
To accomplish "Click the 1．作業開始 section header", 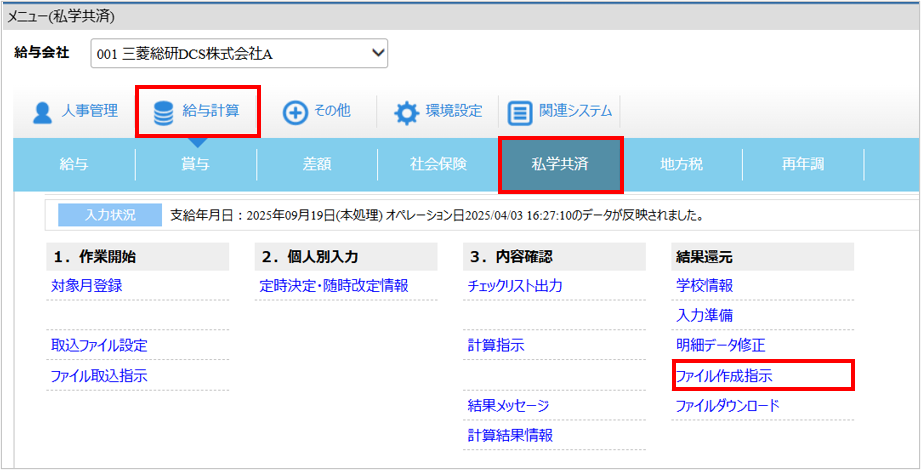I will (x=137, y=256).
